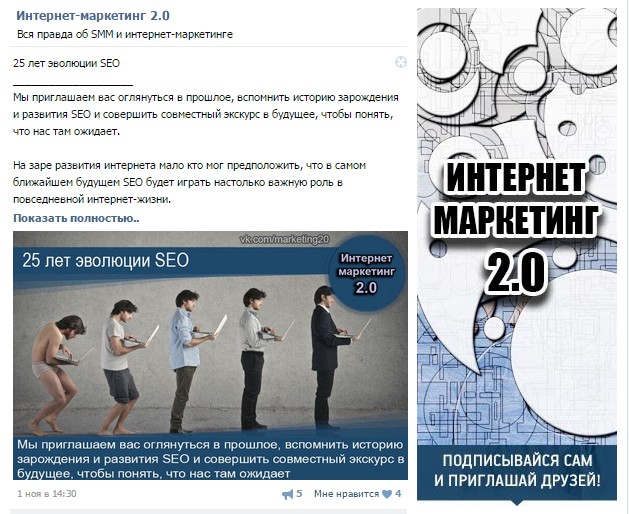The height and width of the screenshot is (514, 629).
Task: Click the like count number 4
Action: [398, 494]
